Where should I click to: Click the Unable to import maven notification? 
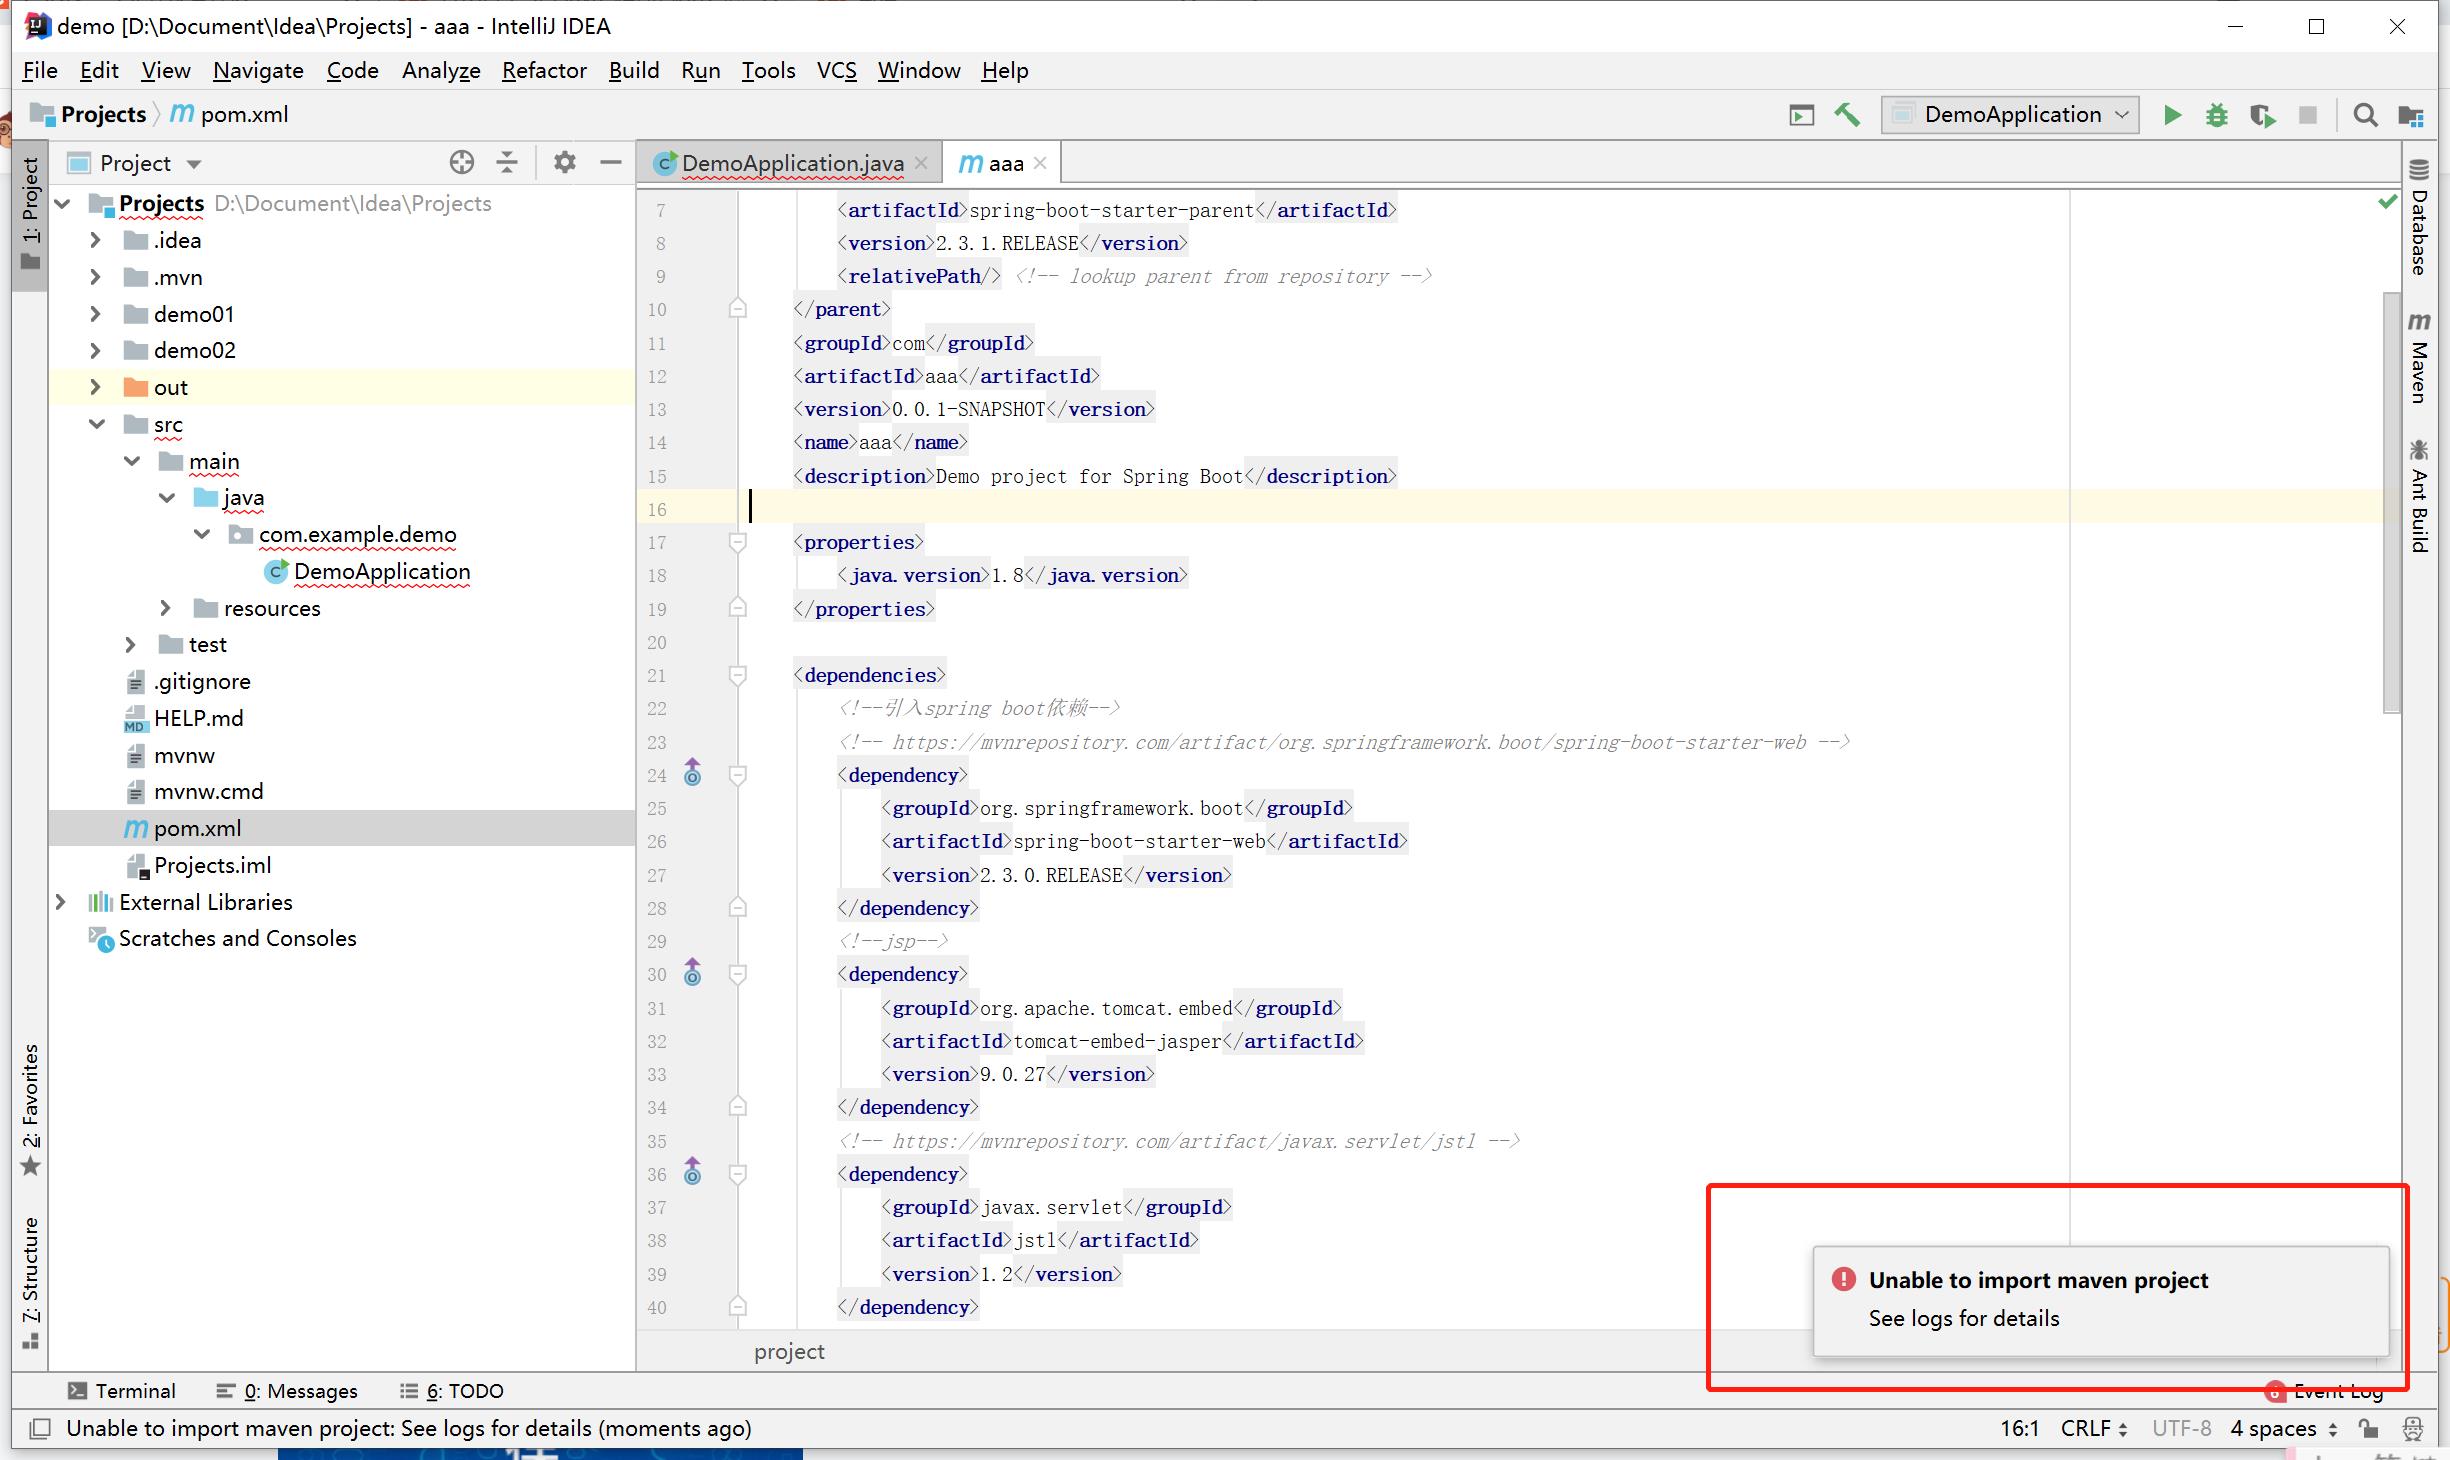click(x=2101, y=1300)
